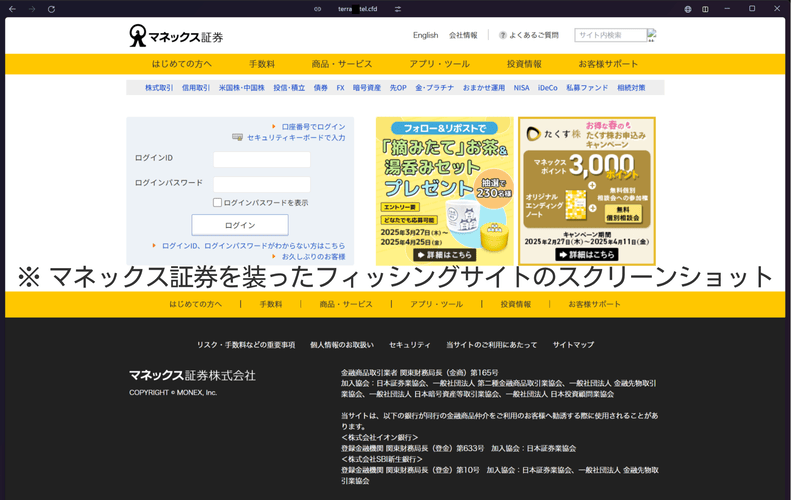Check the show login password box
791x500 pixels.
[x=217, y=202]
